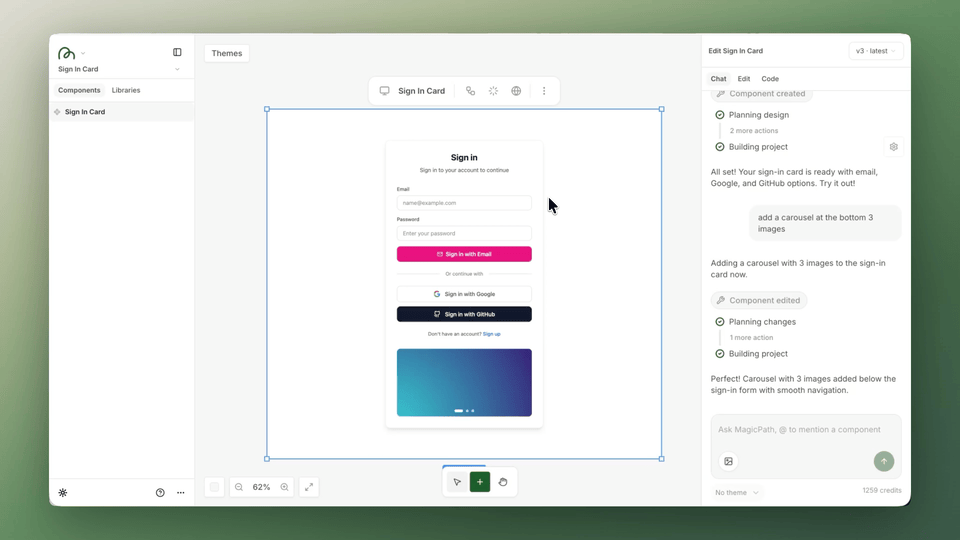Switch to the Libraries tab

126,90
